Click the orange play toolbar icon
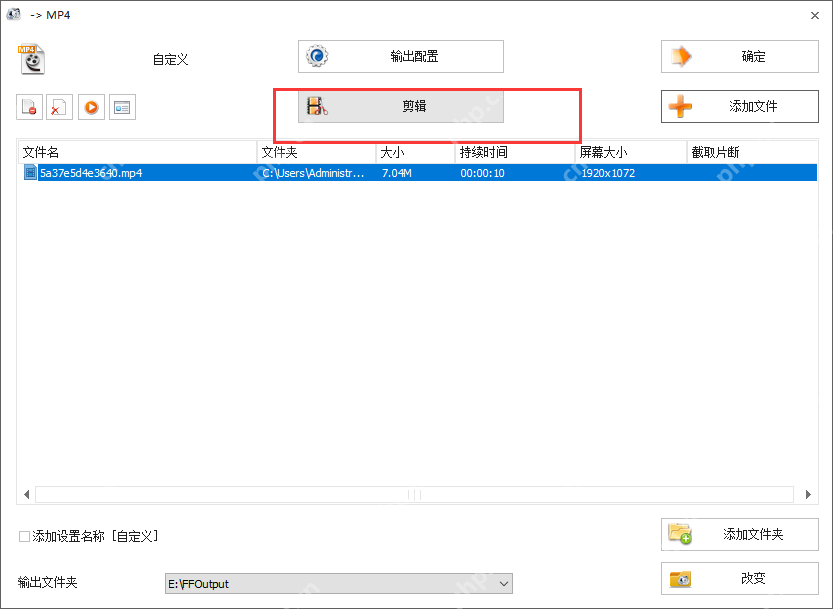 [91, 107]
